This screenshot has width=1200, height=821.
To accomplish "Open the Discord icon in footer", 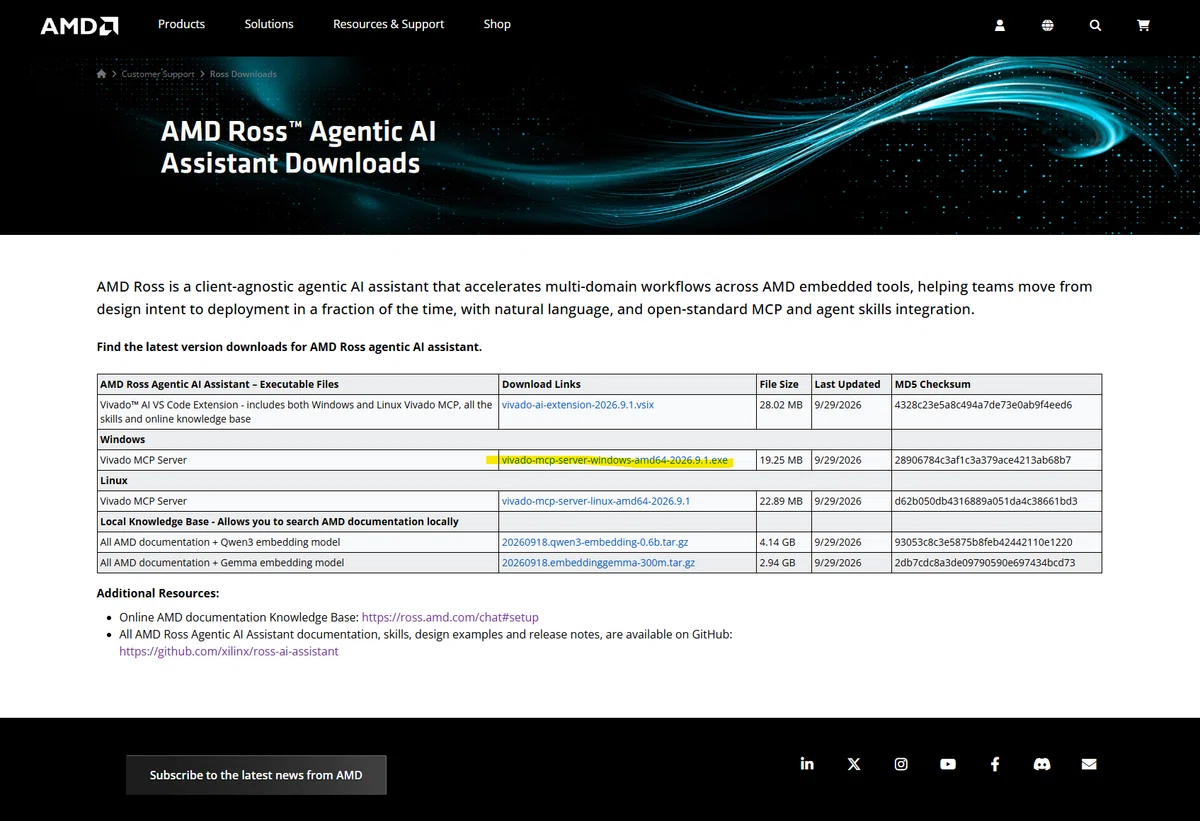I will click(1042, 764).
